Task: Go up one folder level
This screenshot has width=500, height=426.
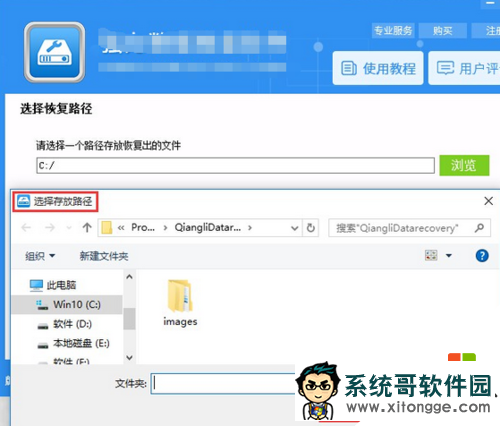Action: 87,228
